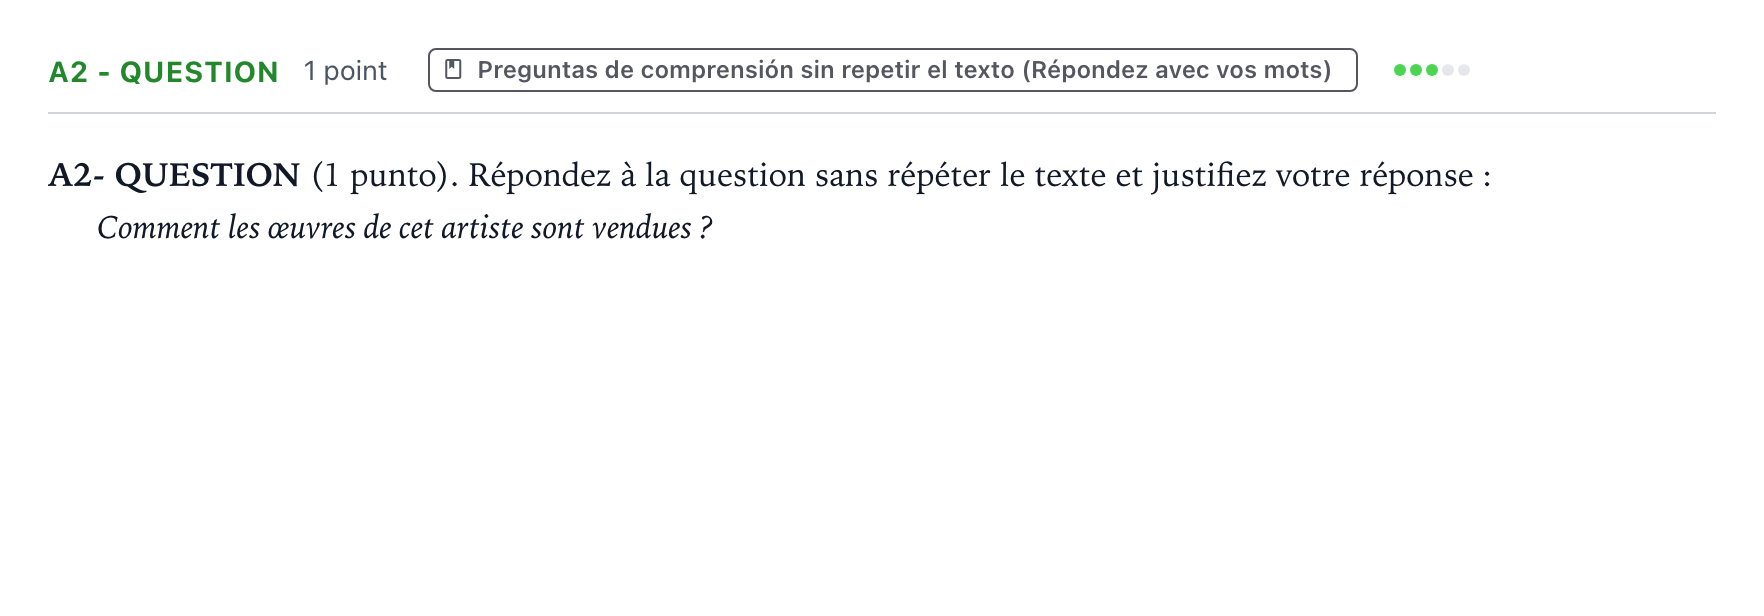This screenshot has width=1764, height=616.
Task: Select the 1 point label
Action: click(345, 71)
